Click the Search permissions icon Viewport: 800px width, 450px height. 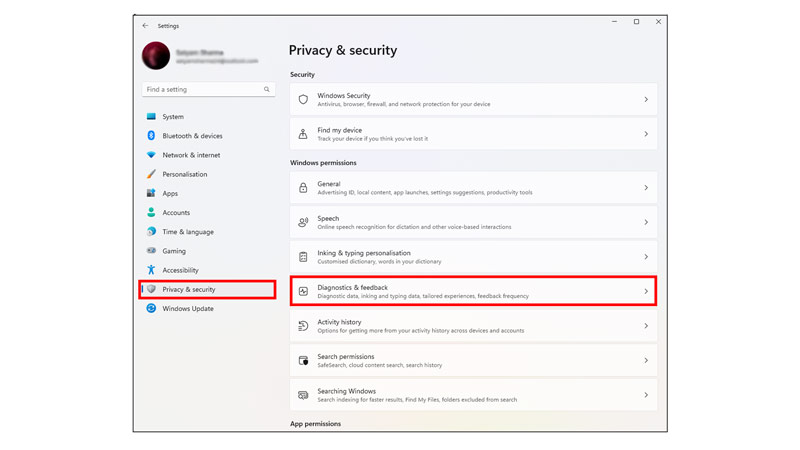303,361
